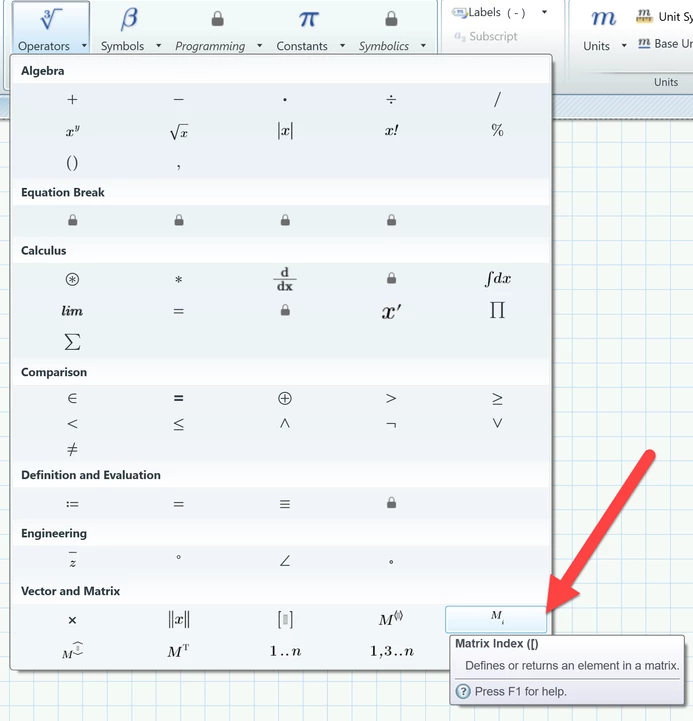Viewport: 693px width, 721px height.
Task: Insert the step range 1,3..n operator
Action: click(x=392, y=651)
